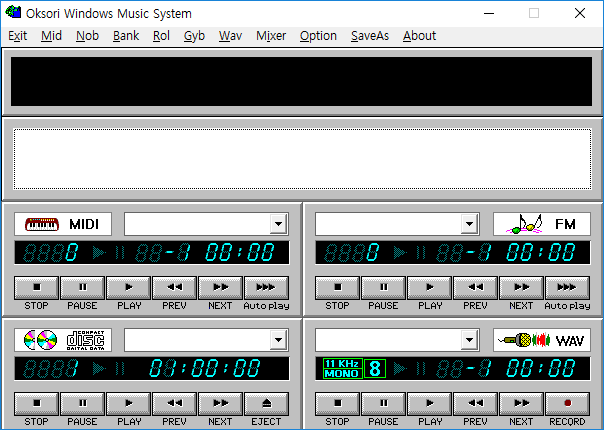
Task: Play the MIDI file
Action: pos(128,287)
